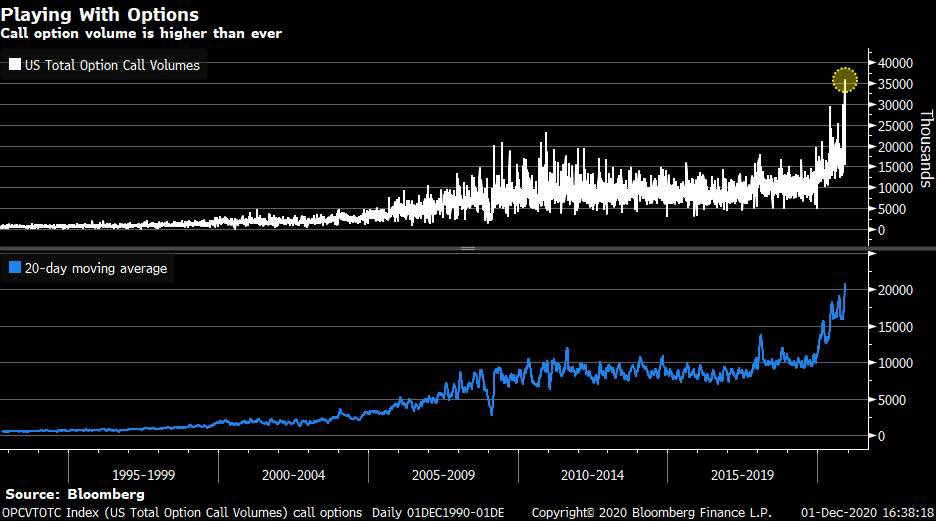The width and height of the screenshot is (936, 521).
Task: Select the 20-day moving average legend label
Action: [x=96, y=269]
